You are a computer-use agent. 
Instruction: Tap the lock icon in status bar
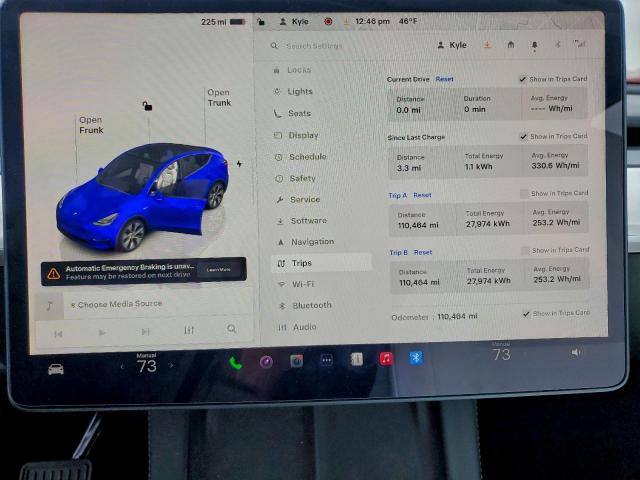pos(260,22)
